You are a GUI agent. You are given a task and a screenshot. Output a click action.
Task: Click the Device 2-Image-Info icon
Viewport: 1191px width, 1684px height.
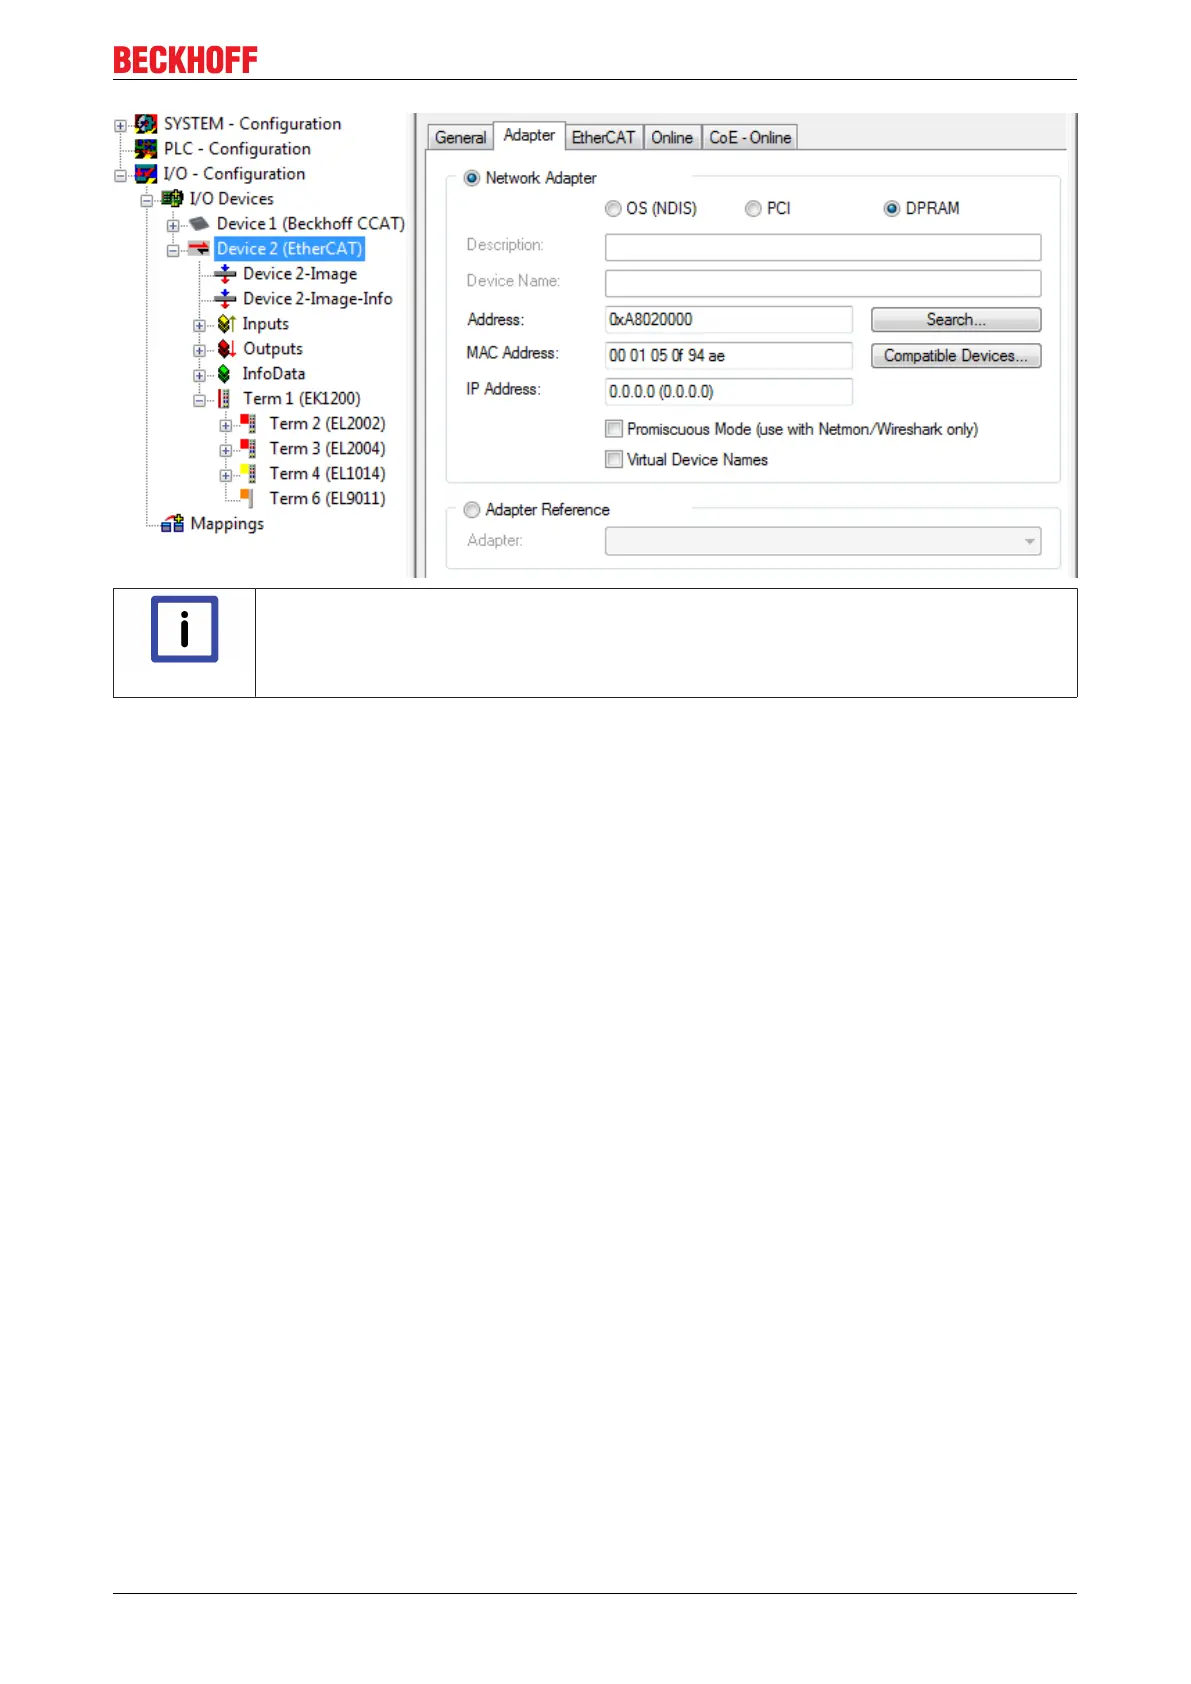[x=226, y=299]
